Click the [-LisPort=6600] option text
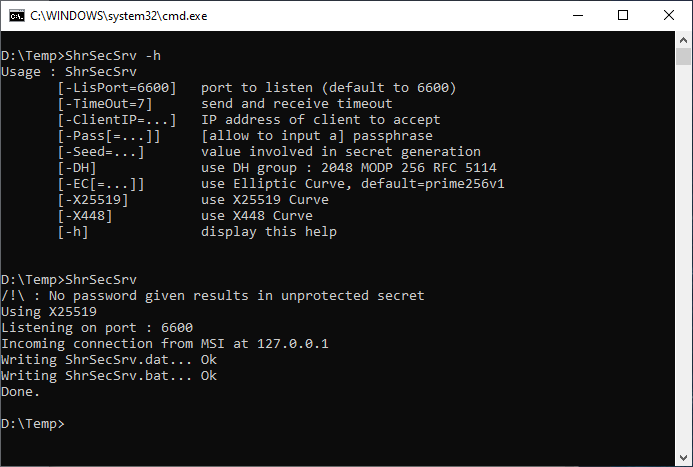Screen dimensions: 693x467 [x=117, y=87]
